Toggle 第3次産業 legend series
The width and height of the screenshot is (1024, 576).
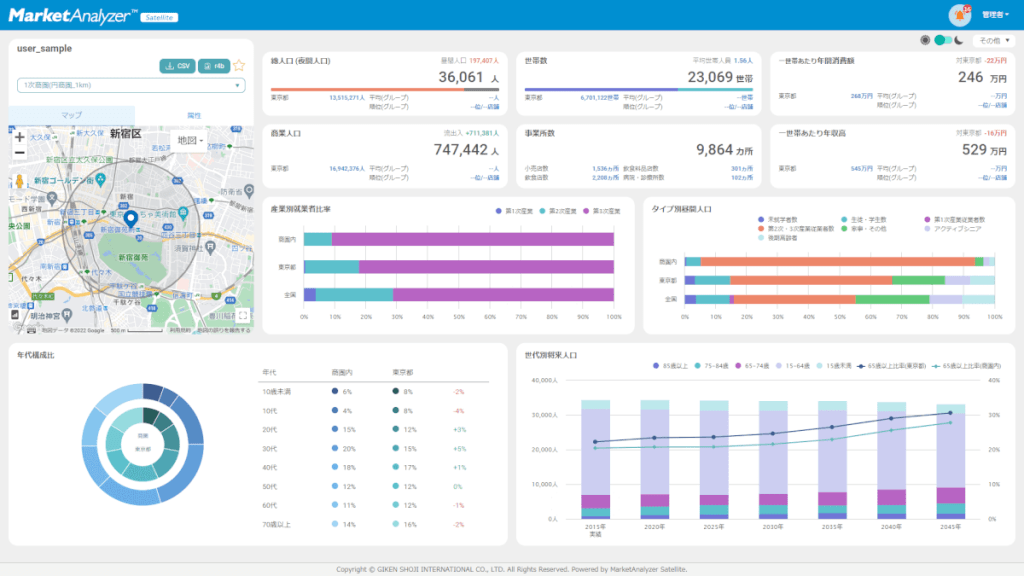(601, 211)
